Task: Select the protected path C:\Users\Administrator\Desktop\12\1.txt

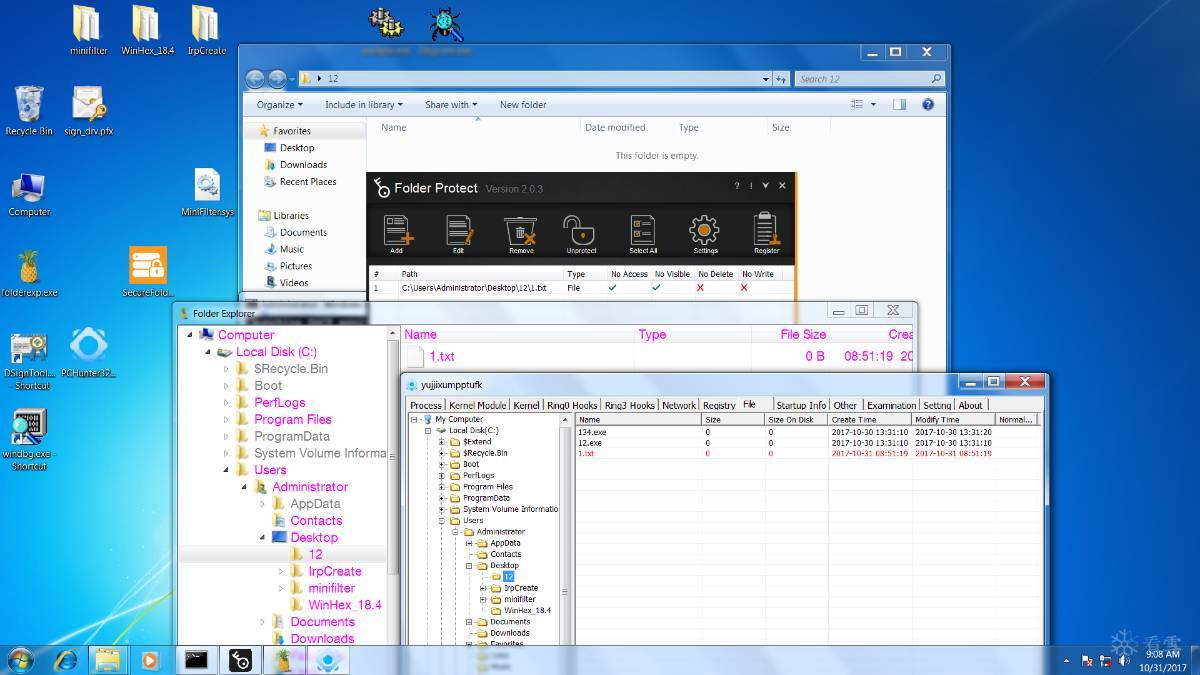Action: pyautogui.click(x=474, y=288)
